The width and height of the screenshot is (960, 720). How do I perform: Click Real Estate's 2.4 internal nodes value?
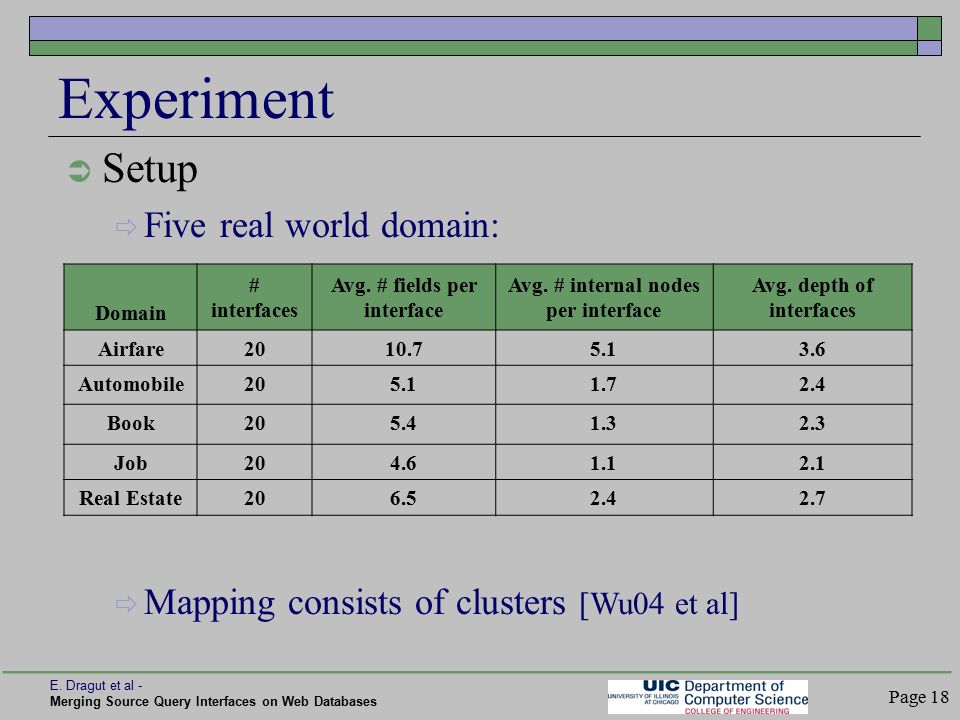coord(603,498)
